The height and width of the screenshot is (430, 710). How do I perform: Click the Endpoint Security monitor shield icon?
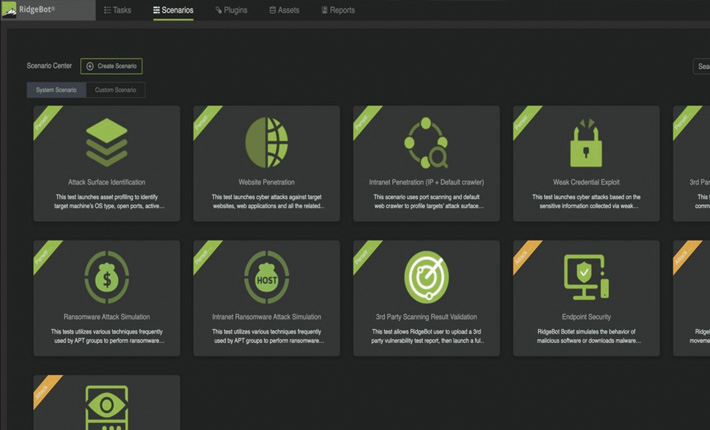point(586,276)
